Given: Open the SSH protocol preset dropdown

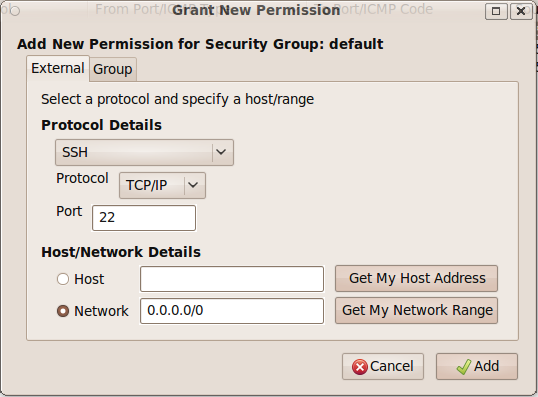Looking at the screenshot, I should (144, 152).
